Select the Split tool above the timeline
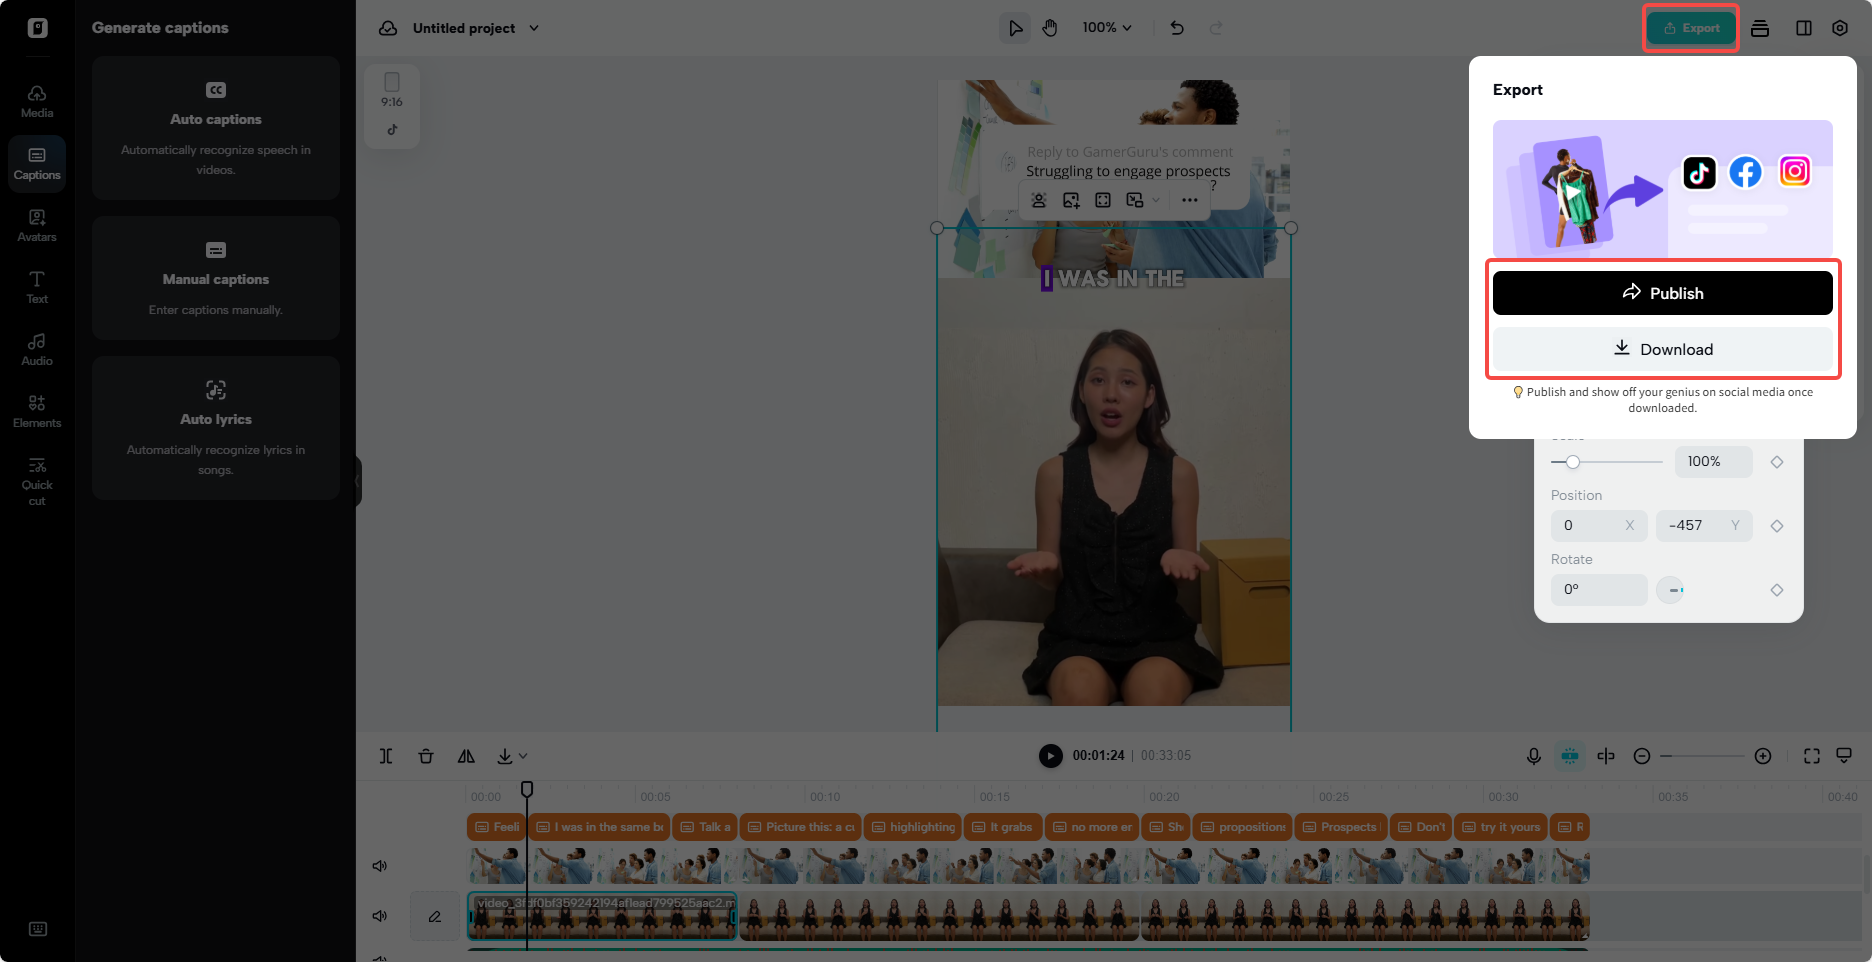Viewport: 1872px width, 962px height. [386, 756]
